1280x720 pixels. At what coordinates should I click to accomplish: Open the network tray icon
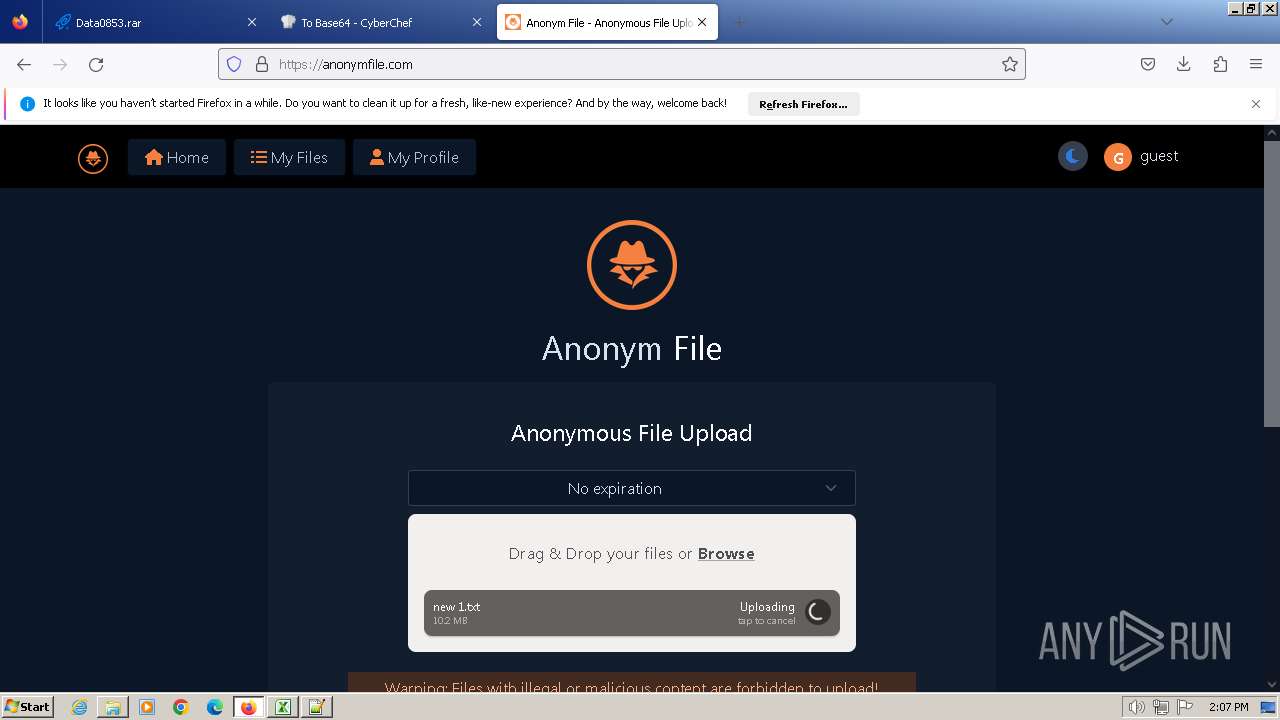click(1161, 707)
